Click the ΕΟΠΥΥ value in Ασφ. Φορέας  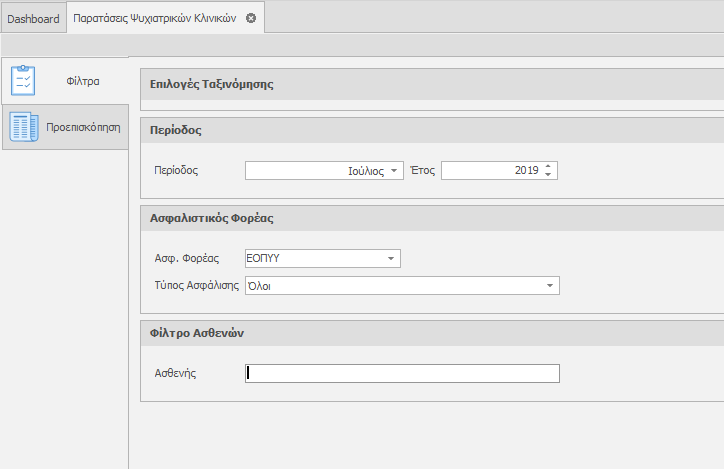tap(312, 259)
